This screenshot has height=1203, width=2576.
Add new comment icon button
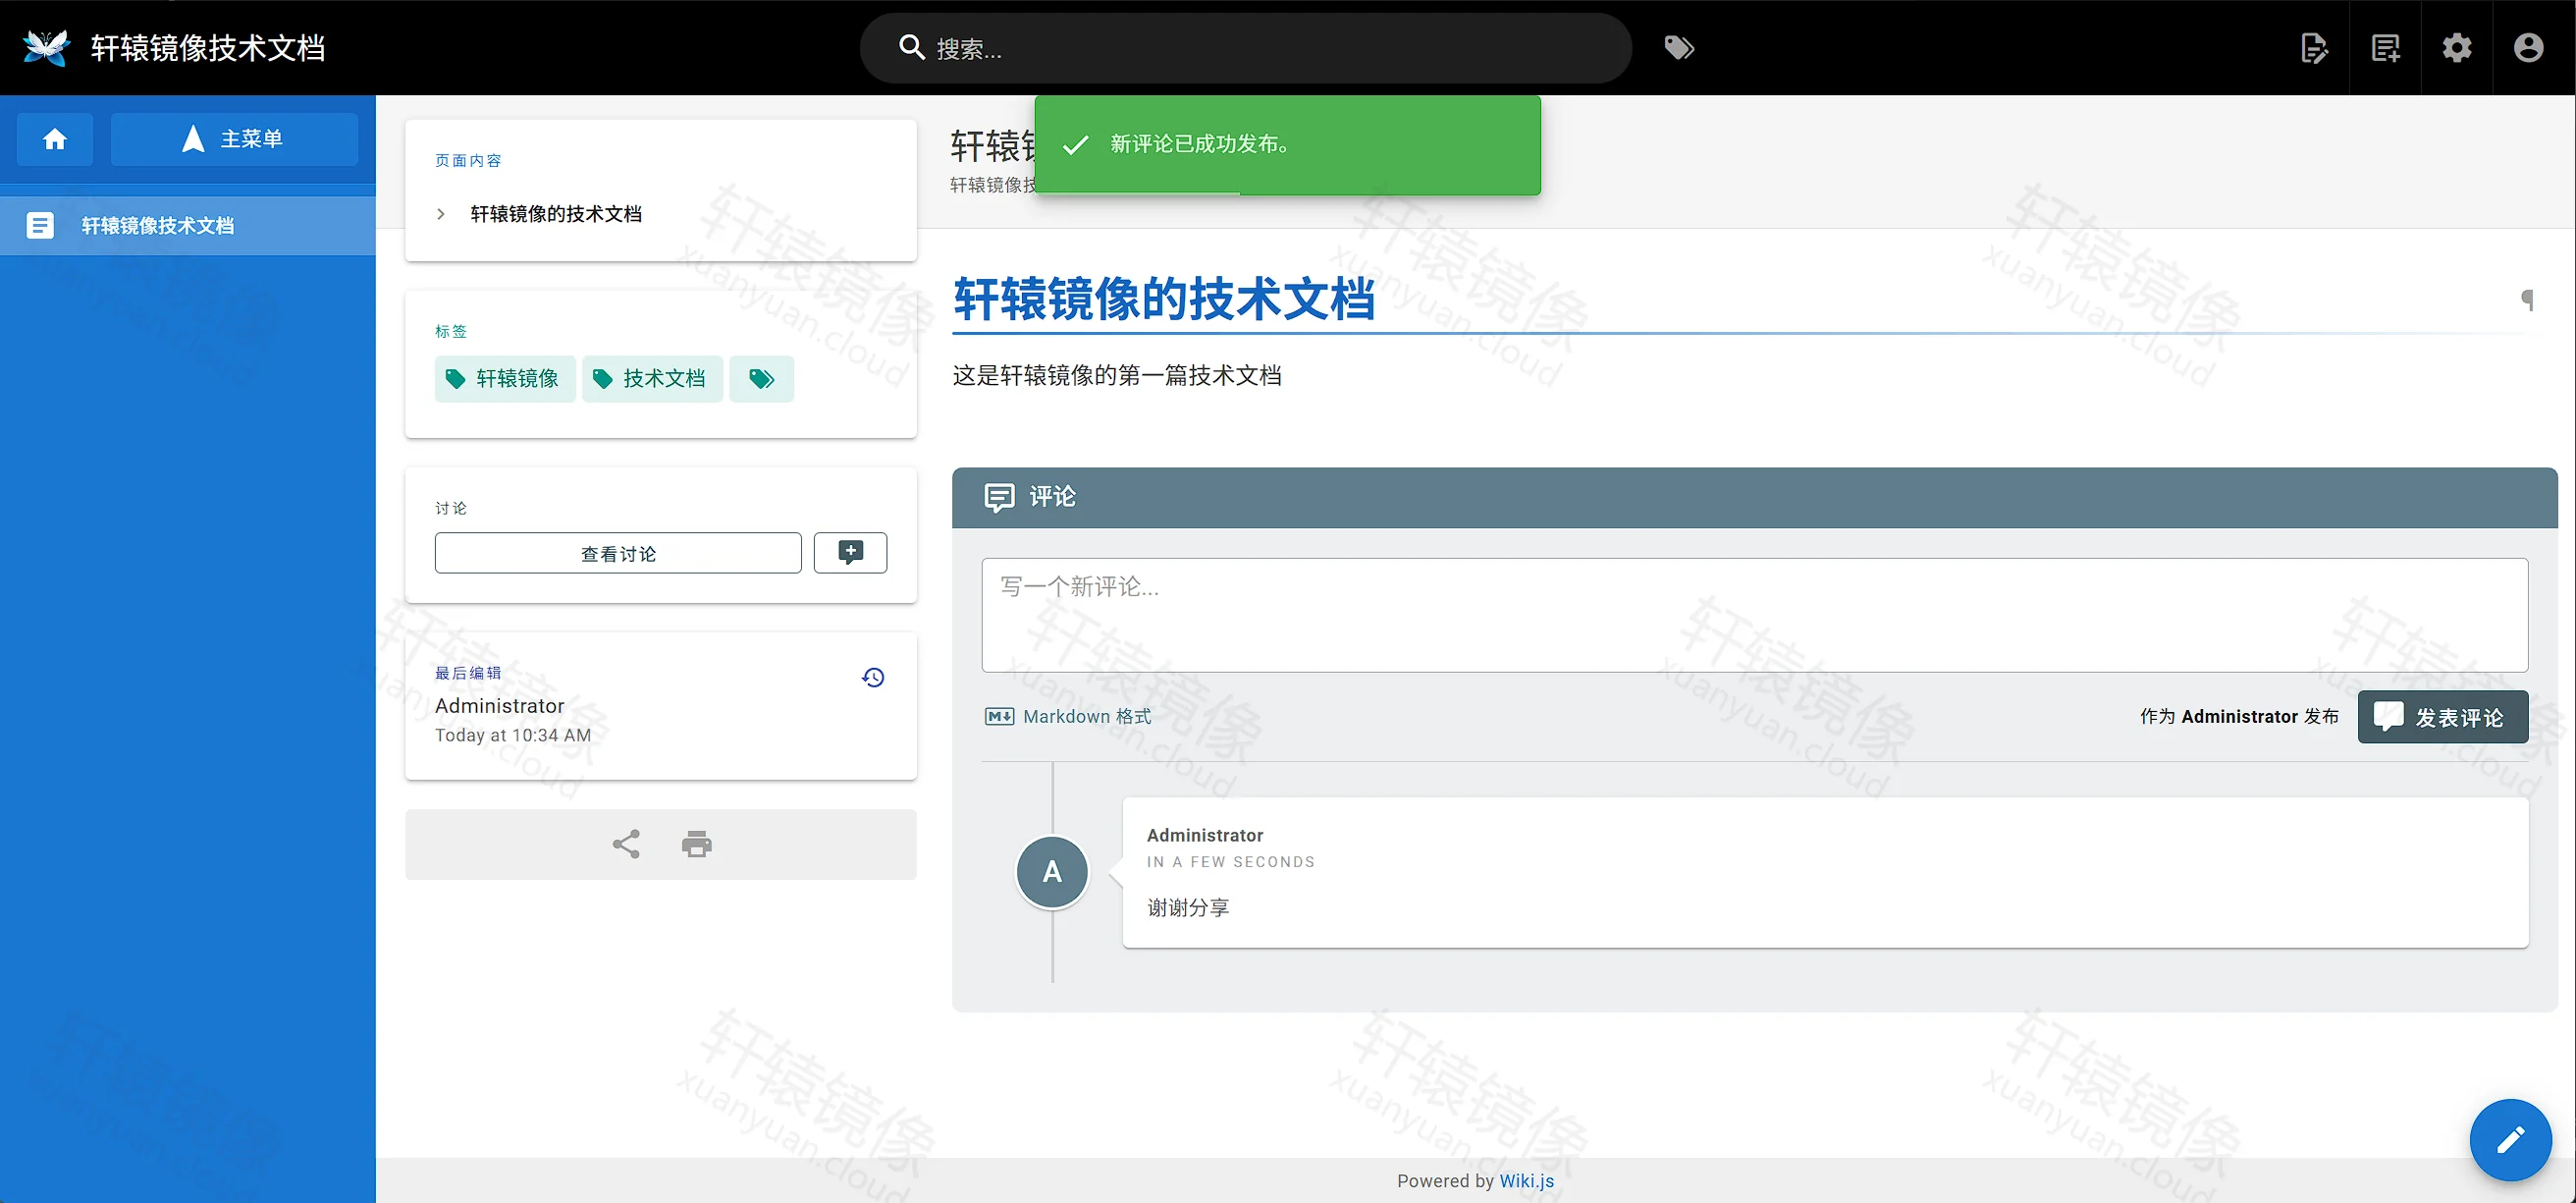850,553
